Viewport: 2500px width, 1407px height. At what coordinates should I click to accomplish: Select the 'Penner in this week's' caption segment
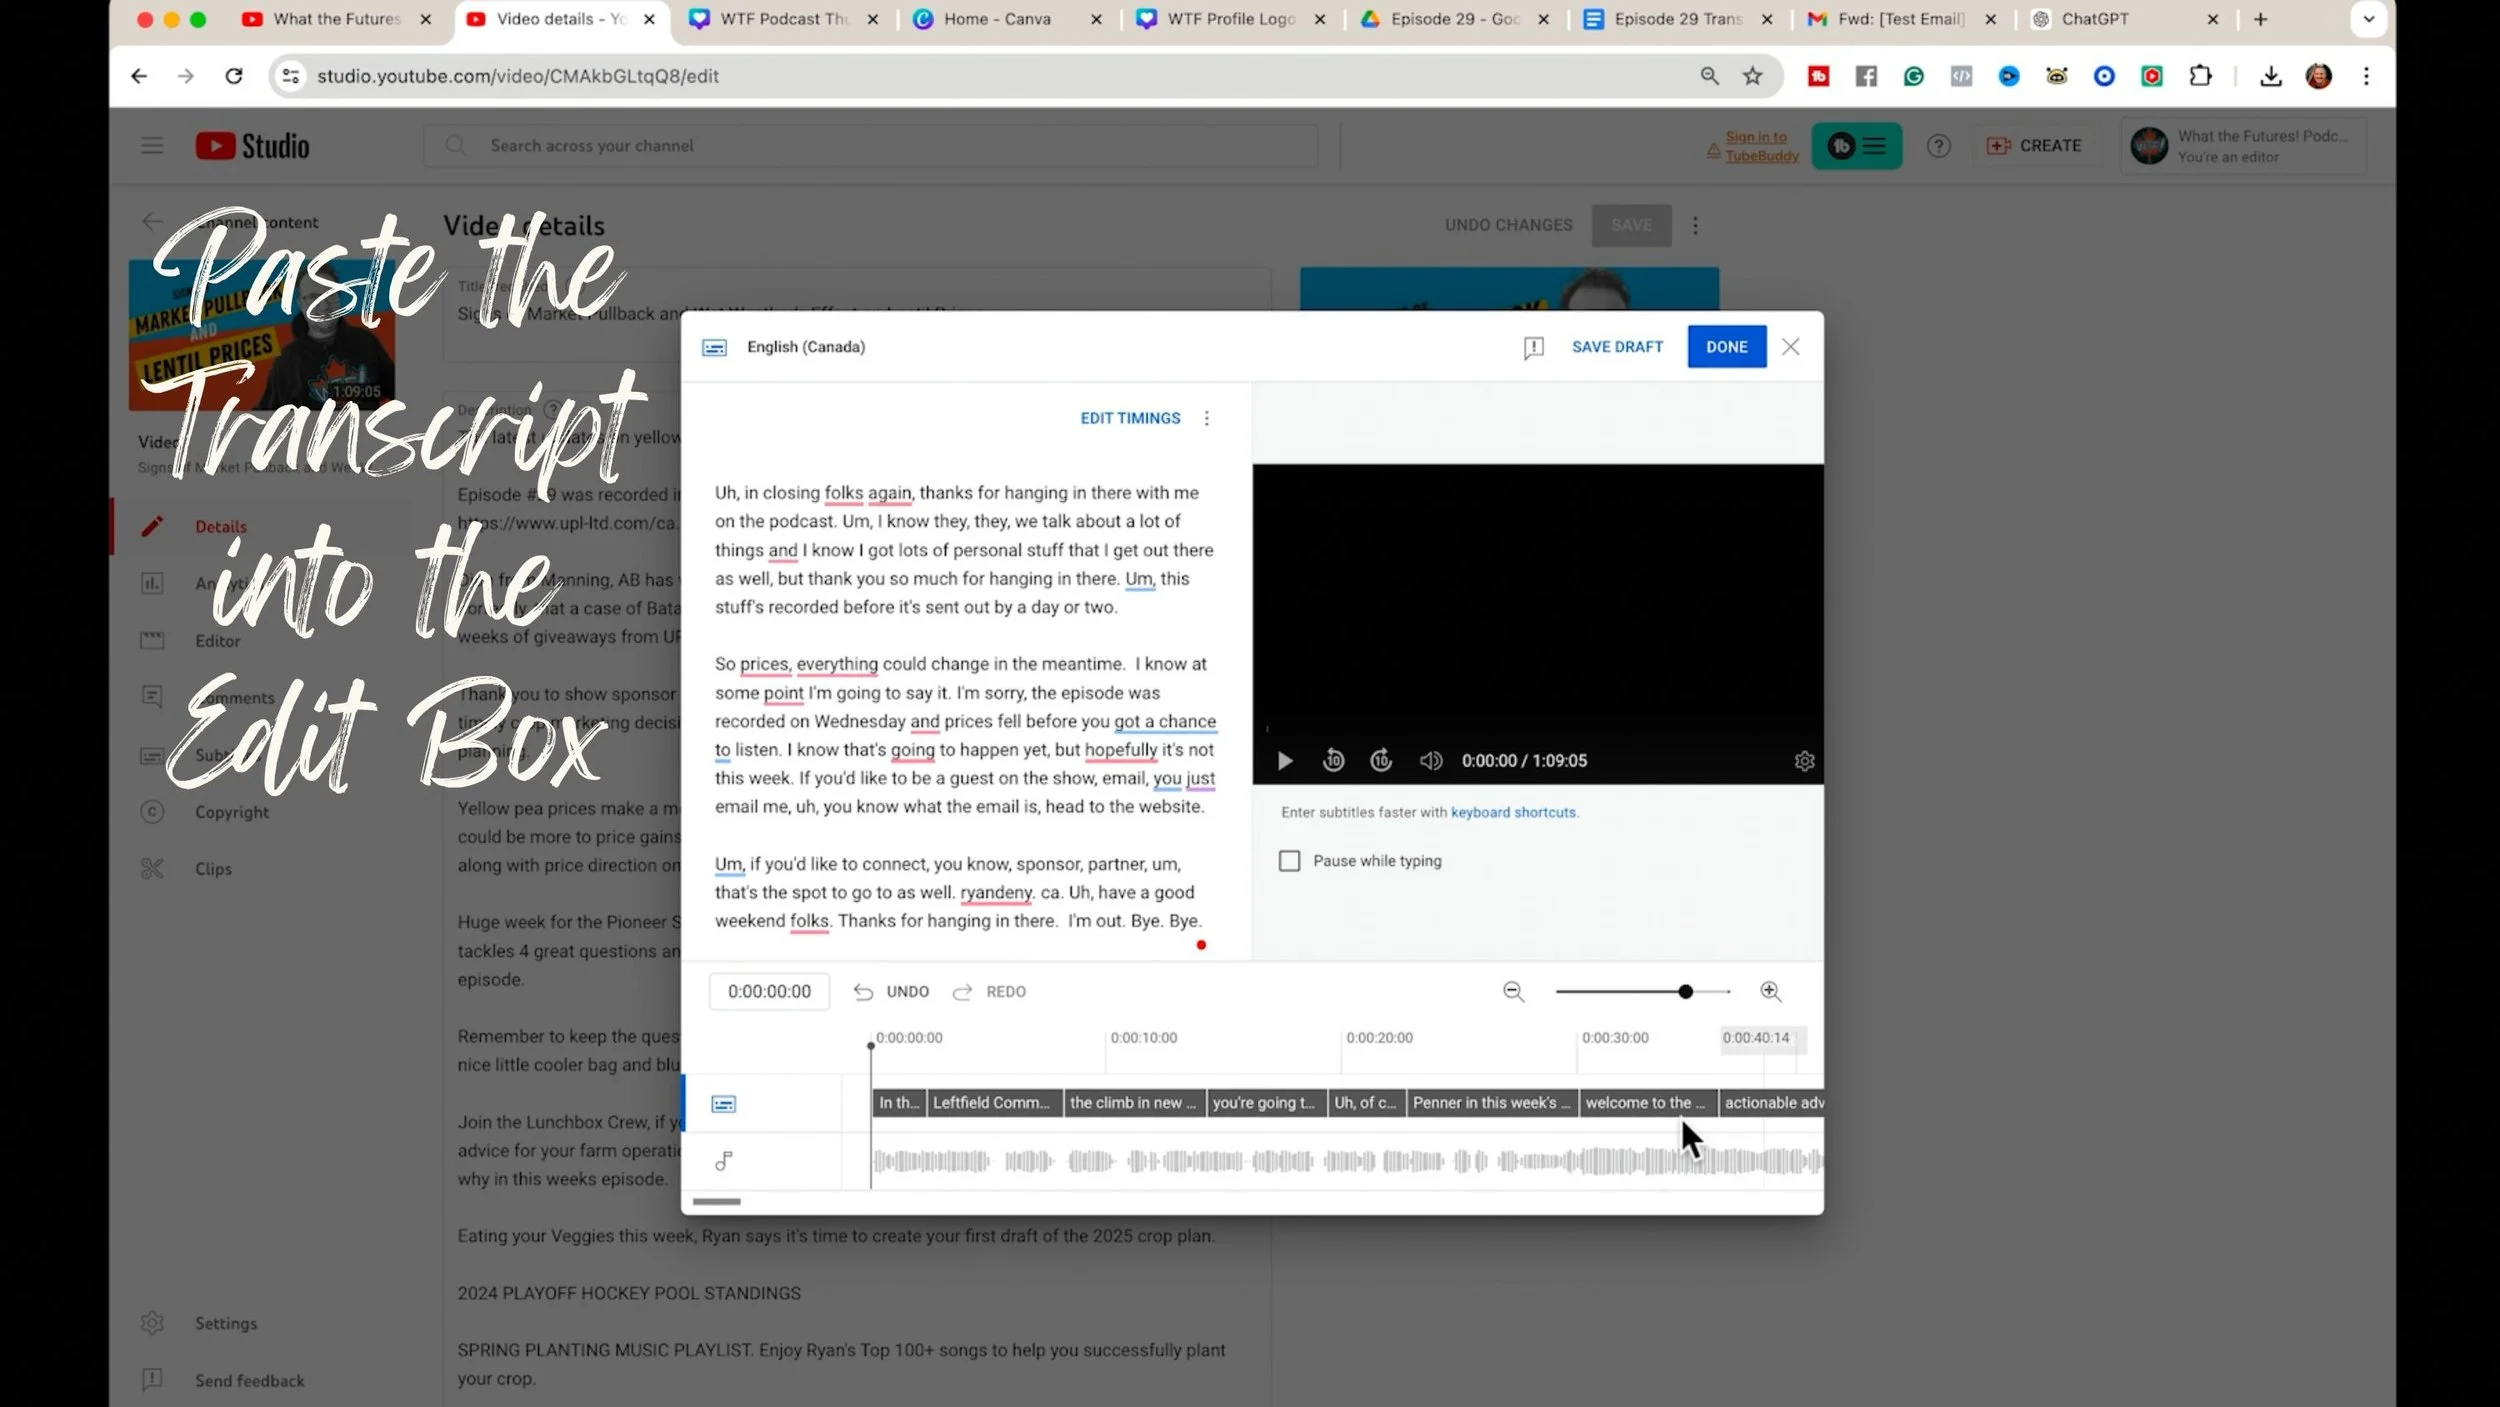[1492, 1103]
